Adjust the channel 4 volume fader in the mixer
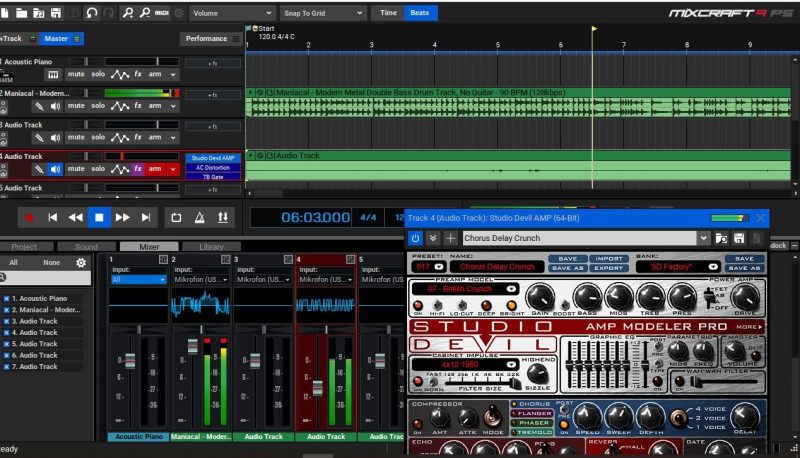 317,388
